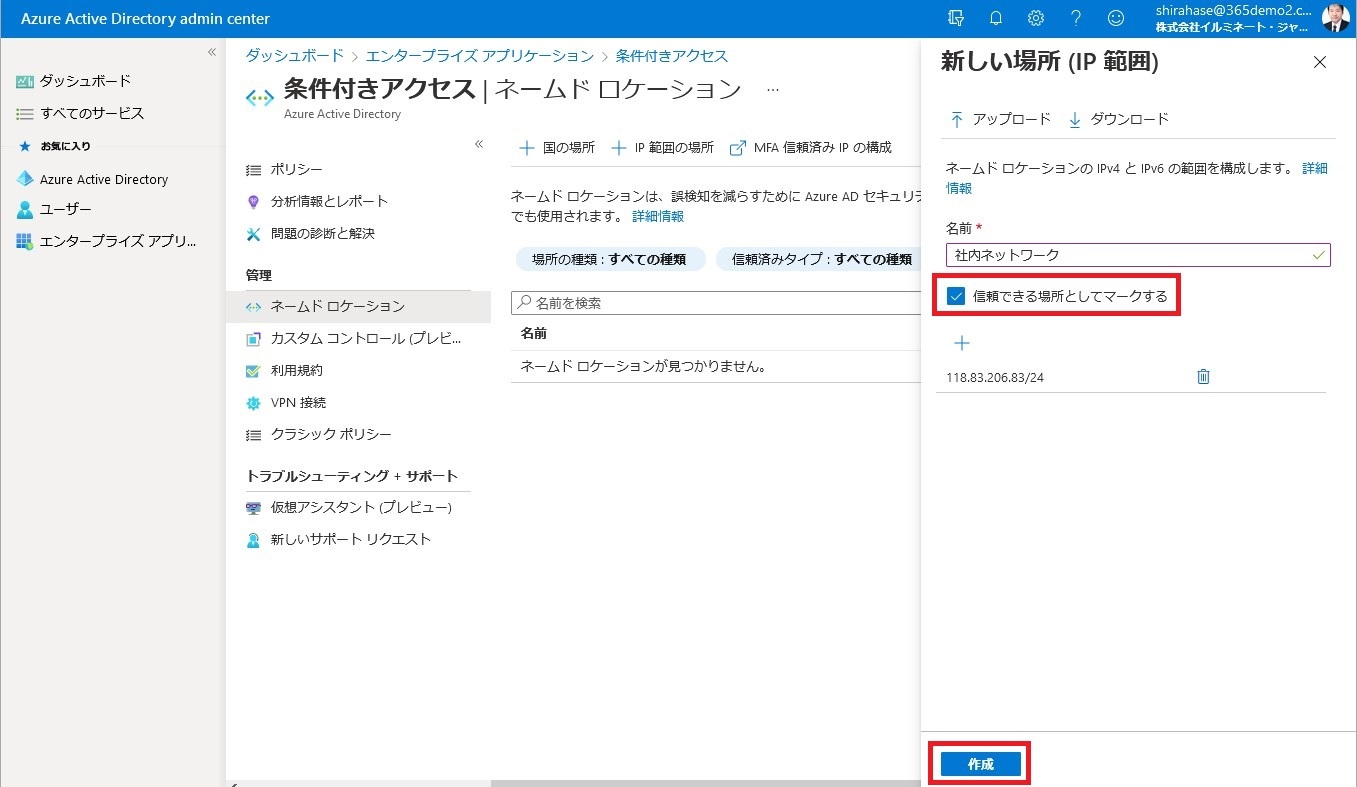Delete the 118.83.206.83/24 range
The image size is (1357, 787).
click(1203, 377)
